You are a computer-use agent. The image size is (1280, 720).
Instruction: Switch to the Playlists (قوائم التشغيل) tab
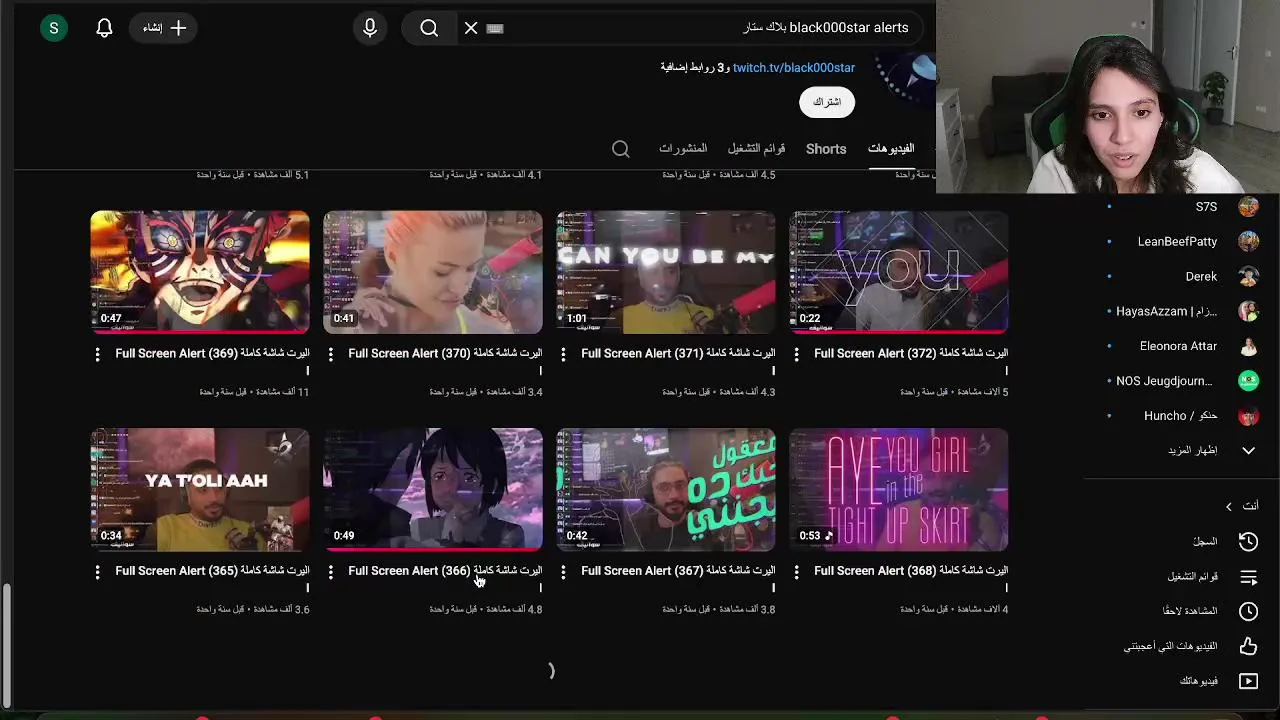point(756,148)
